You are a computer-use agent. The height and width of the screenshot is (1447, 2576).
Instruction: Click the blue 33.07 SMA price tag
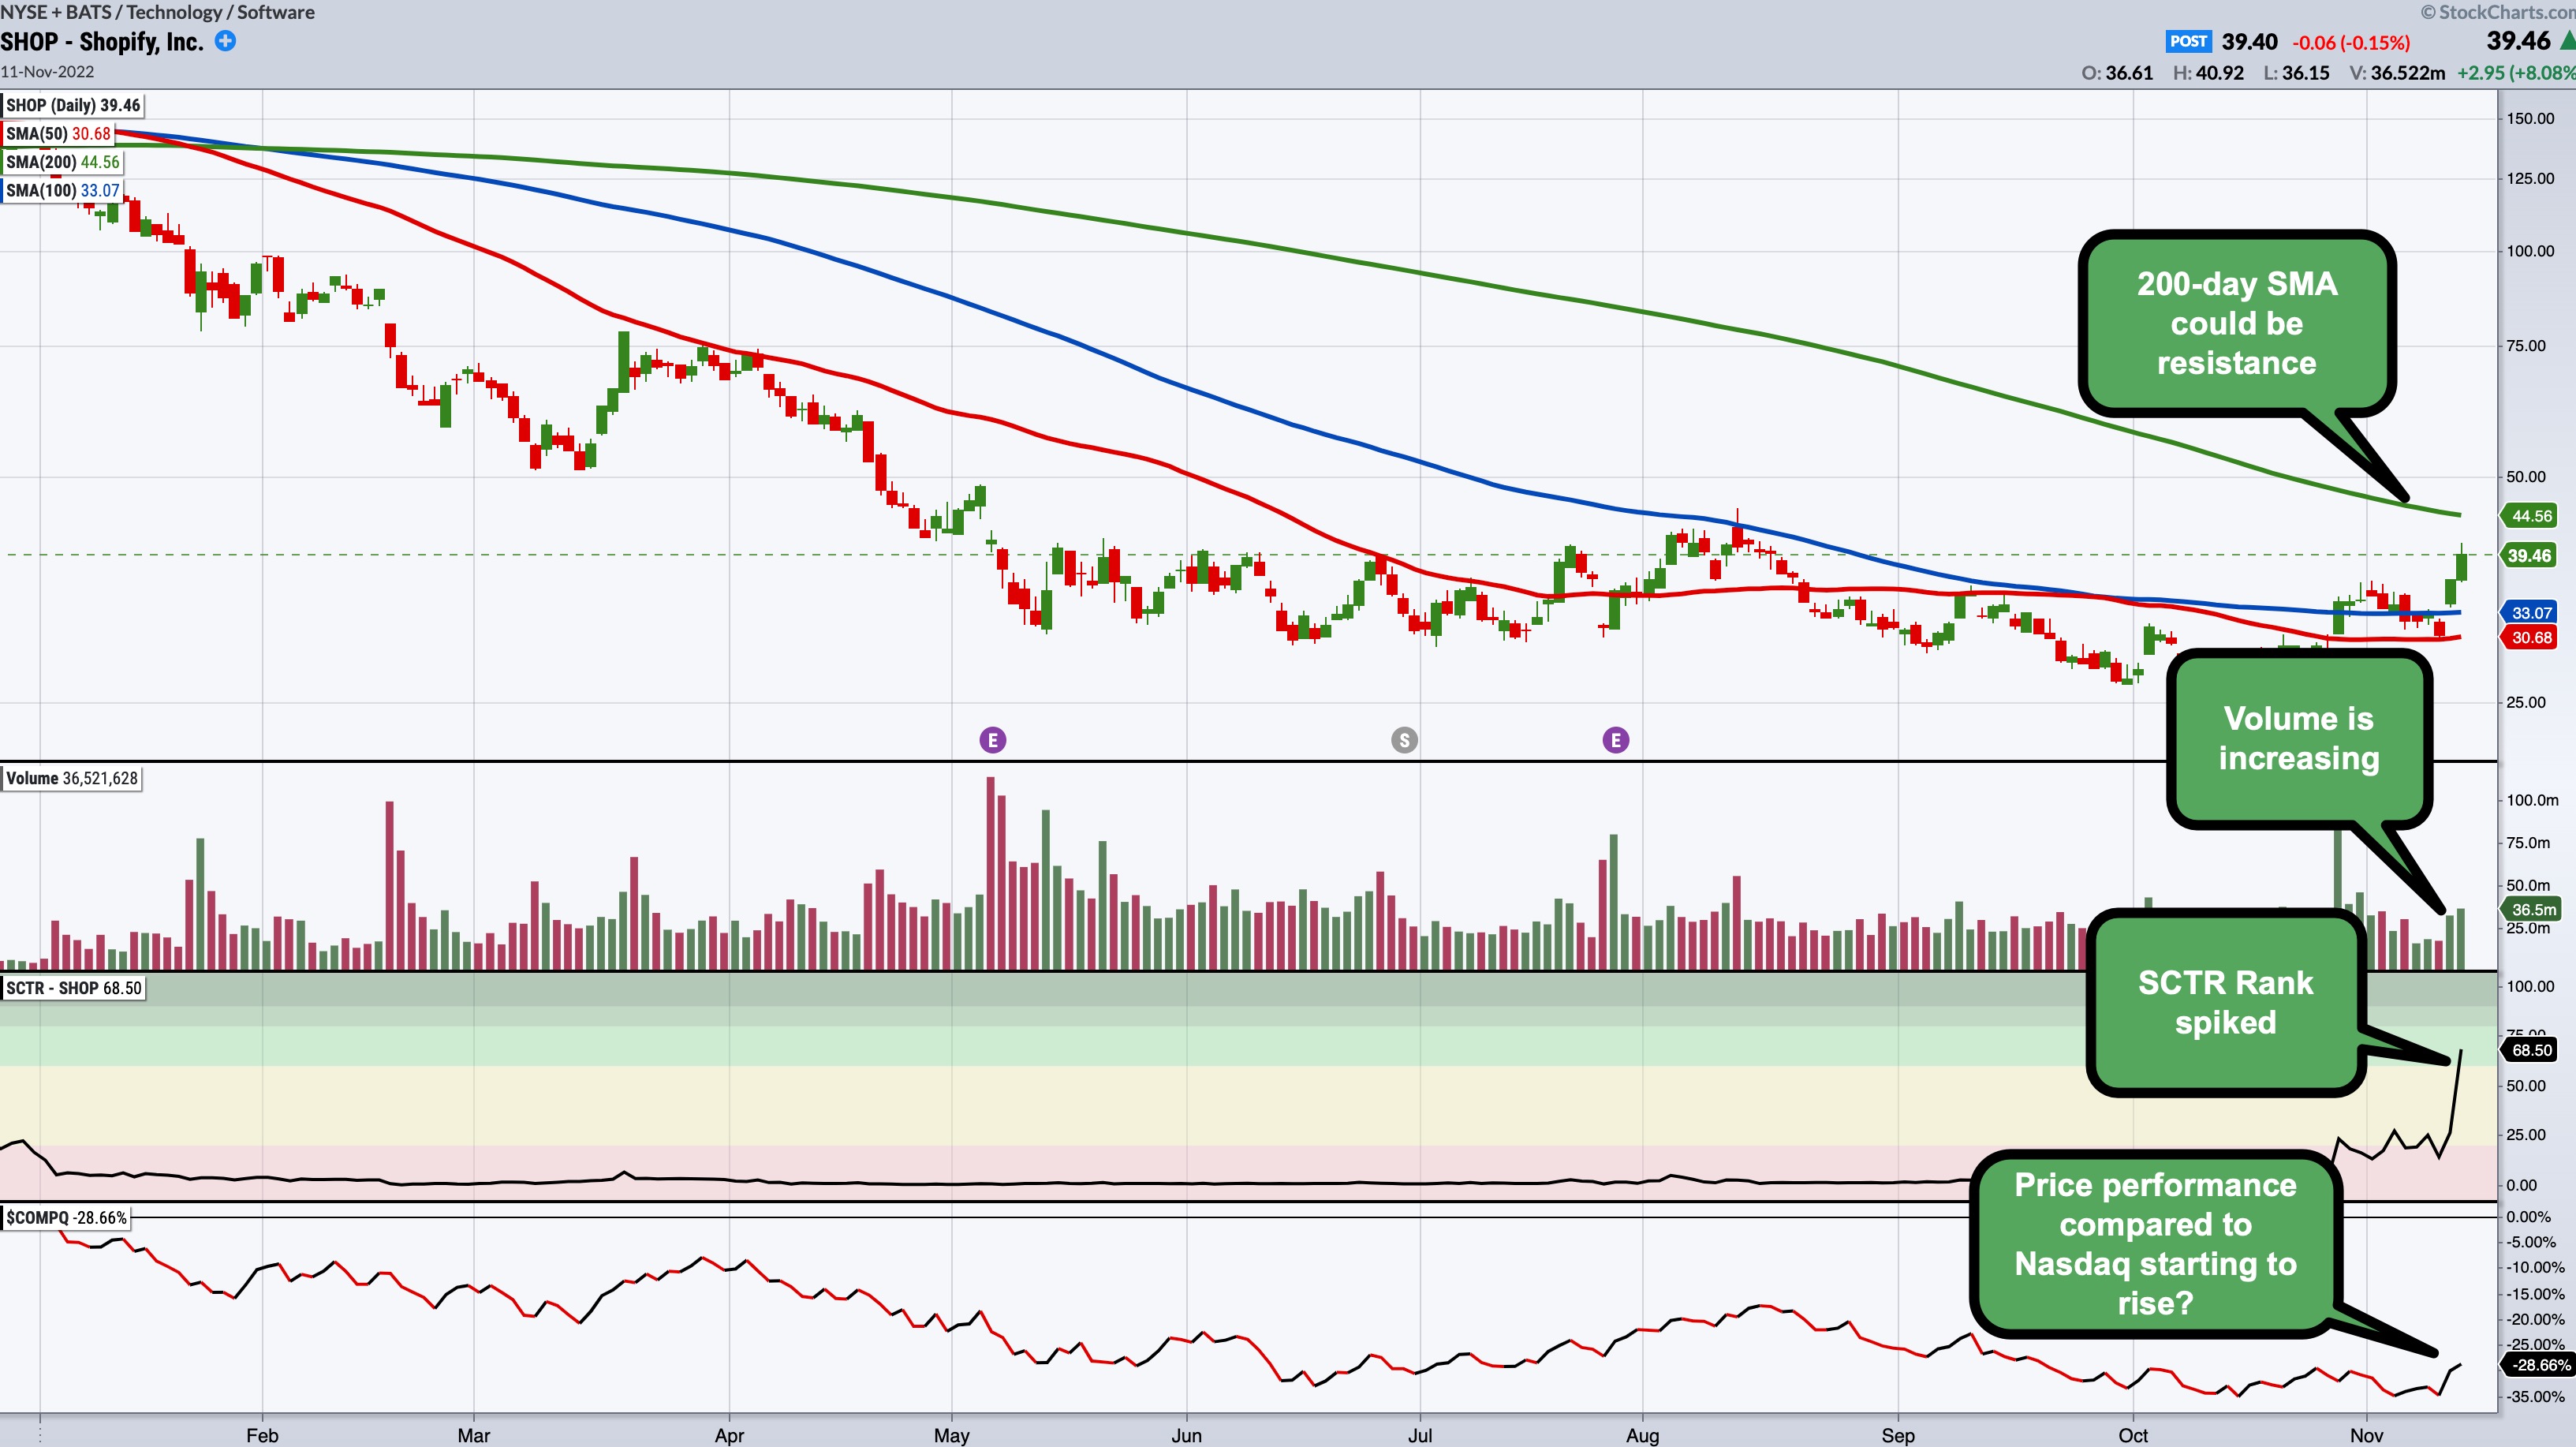[x=2531, y=613]
